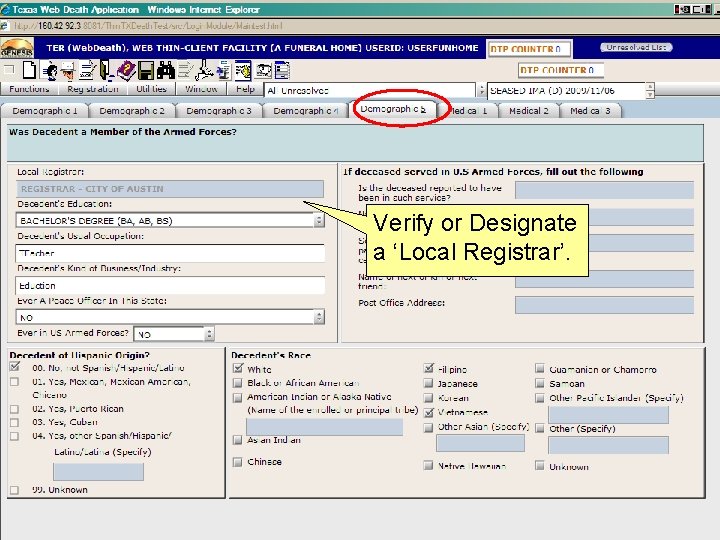Click the principal tribe name field
This screenshot has height=540, width=720.
[324, 427]
